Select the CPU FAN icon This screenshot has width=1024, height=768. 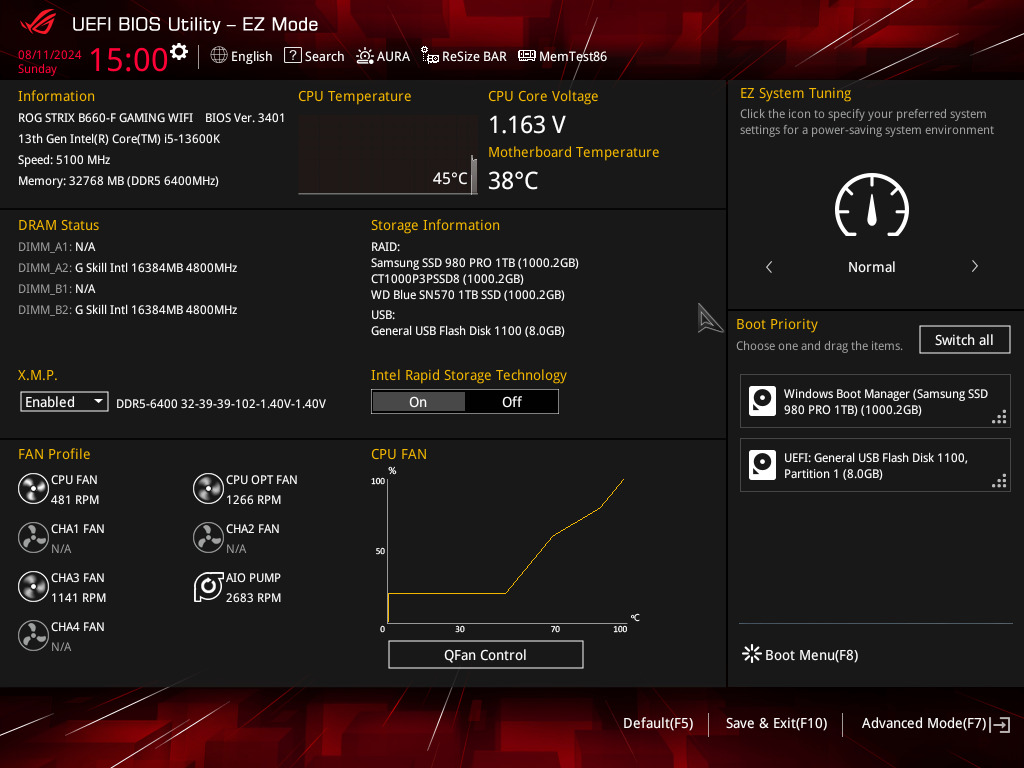[33, 489]
